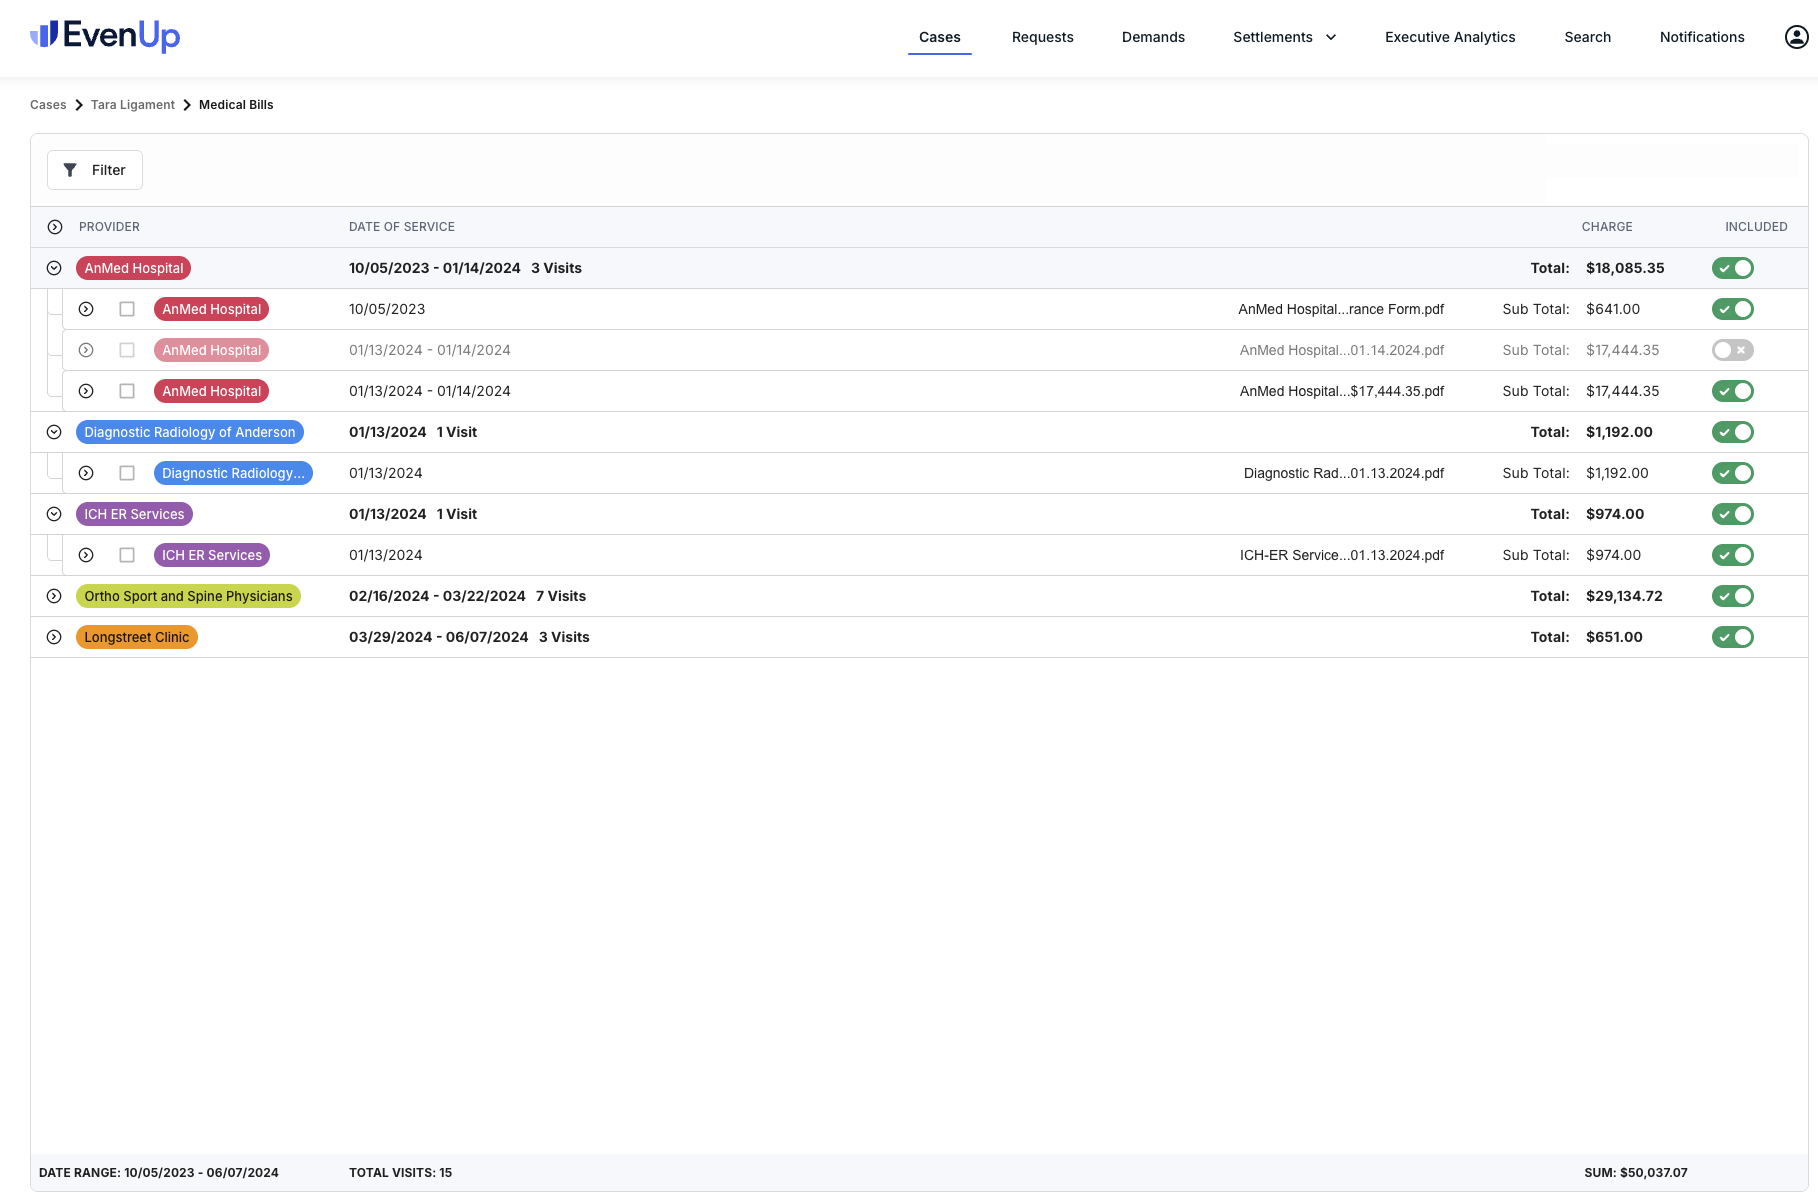Go to the Demands tab
The image size is (1818, 1195).
click(x=1153, y=37)
